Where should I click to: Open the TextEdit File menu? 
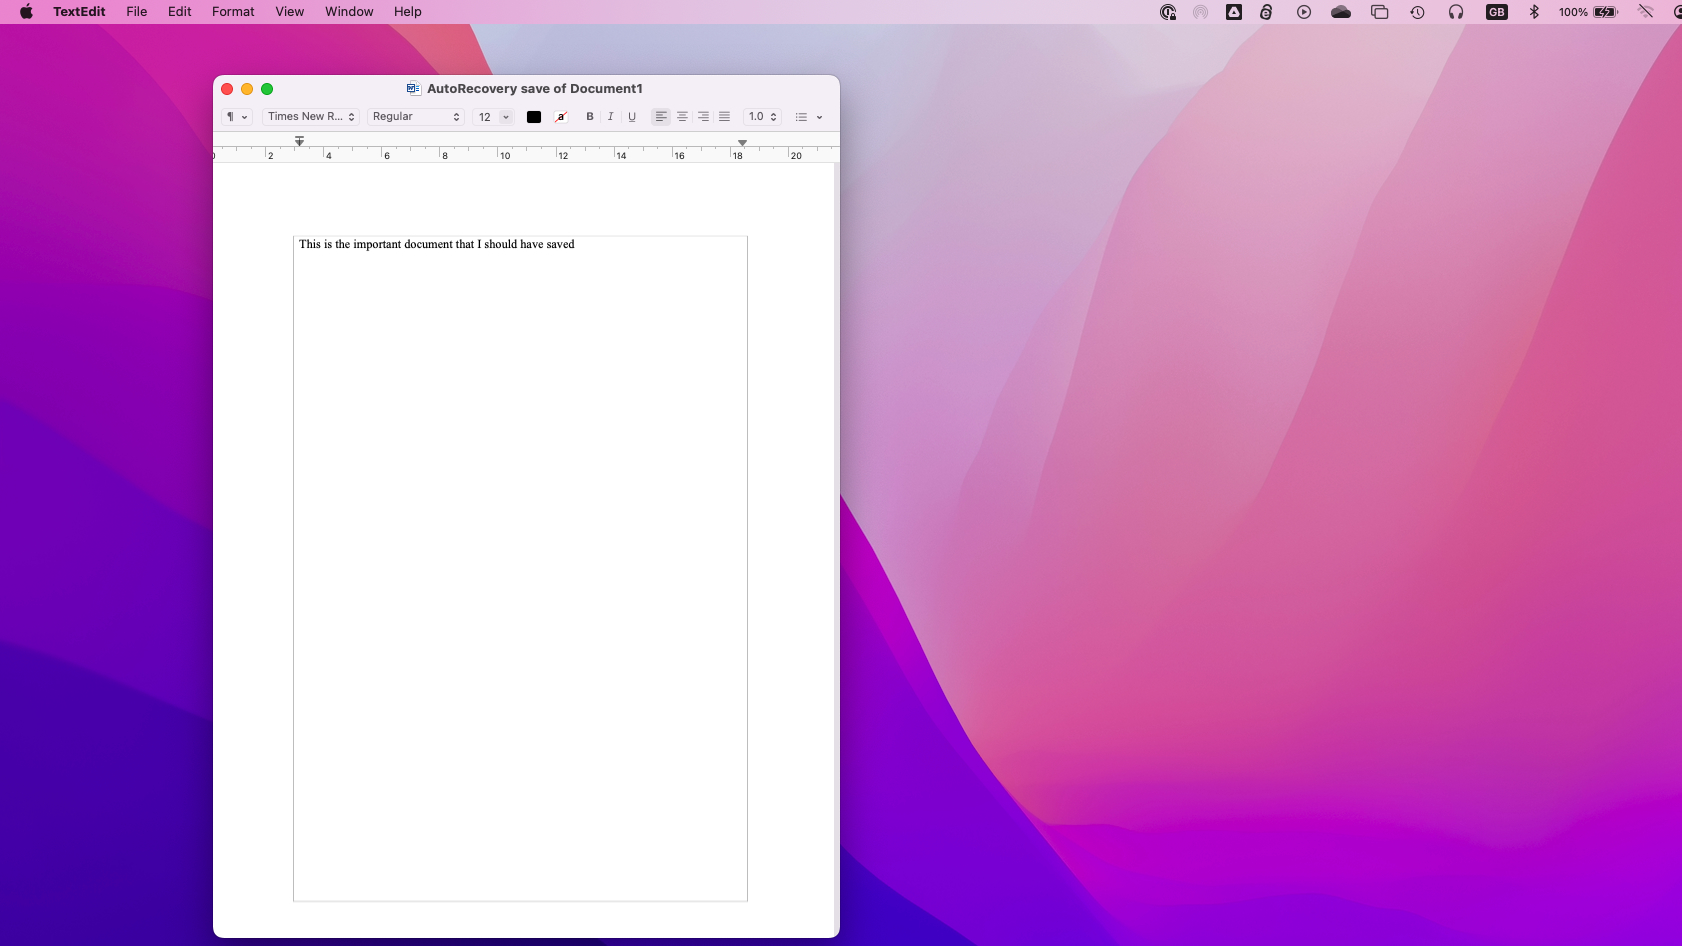pyautogui.click(x=136, y=11)
